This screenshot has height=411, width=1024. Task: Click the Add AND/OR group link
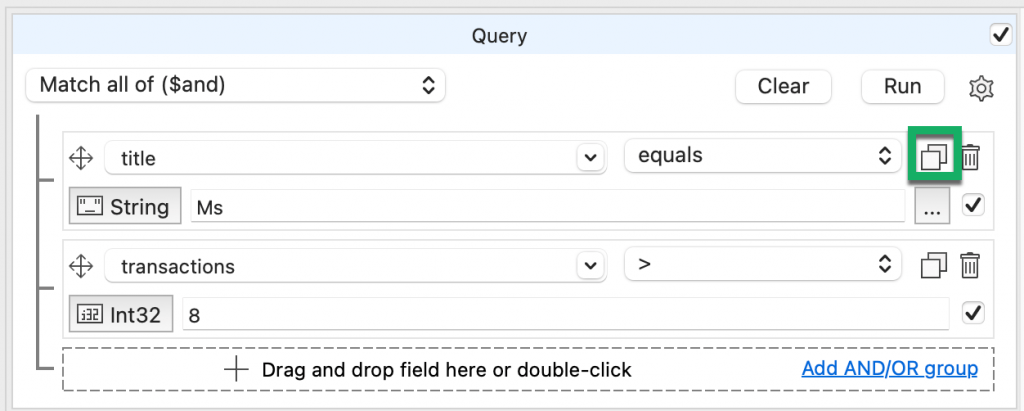889,369
